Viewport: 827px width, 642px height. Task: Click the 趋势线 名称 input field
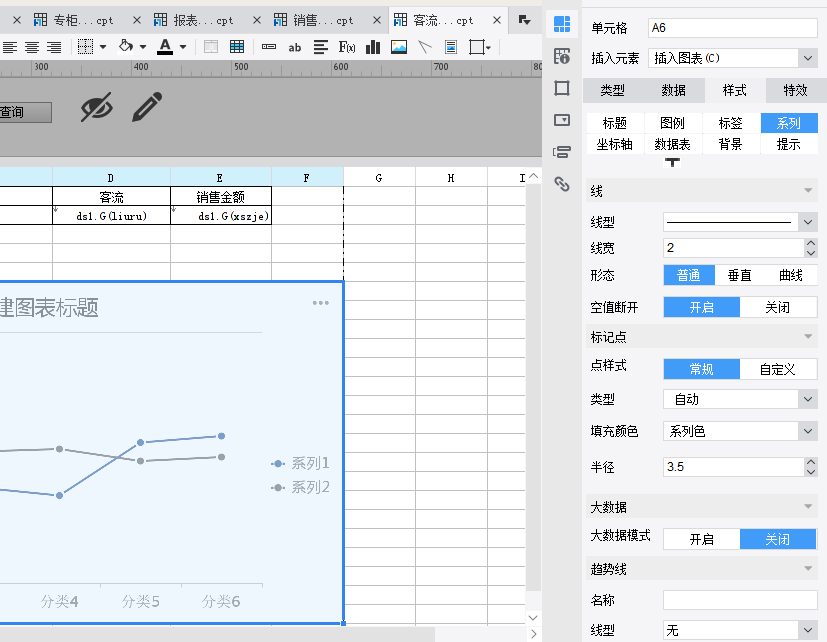(740, 600)
